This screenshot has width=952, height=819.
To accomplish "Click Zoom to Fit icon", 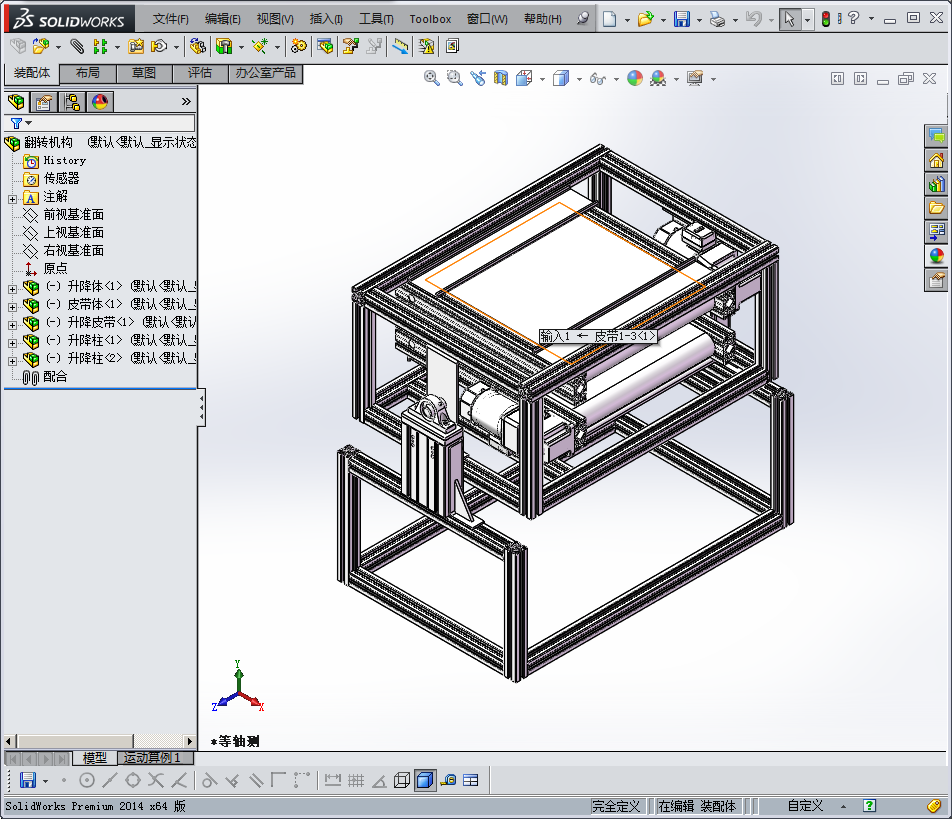I will tap(432, 78).
